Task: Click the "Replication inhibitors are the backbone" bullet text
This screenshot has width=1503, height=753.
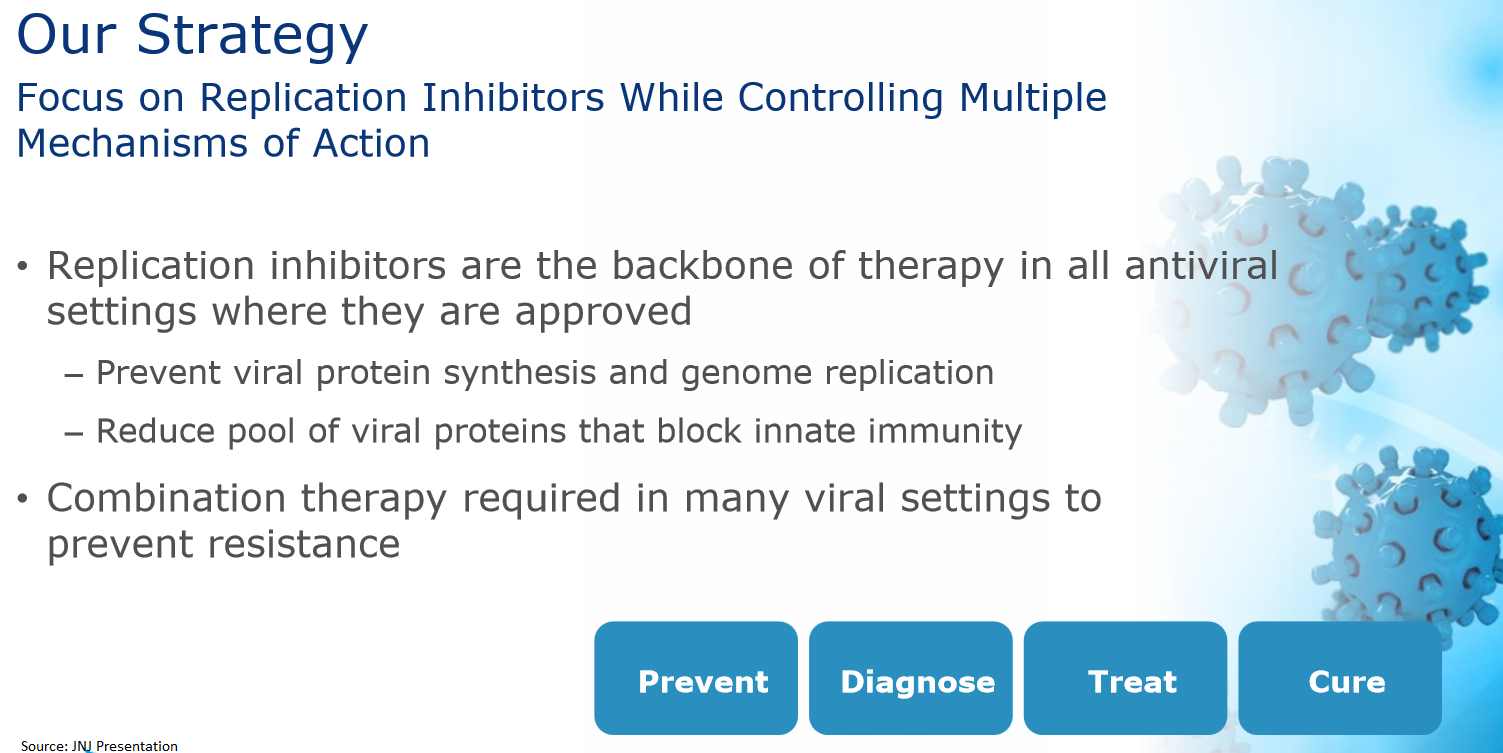Action: pyautogui.click(x=662, y=288)
